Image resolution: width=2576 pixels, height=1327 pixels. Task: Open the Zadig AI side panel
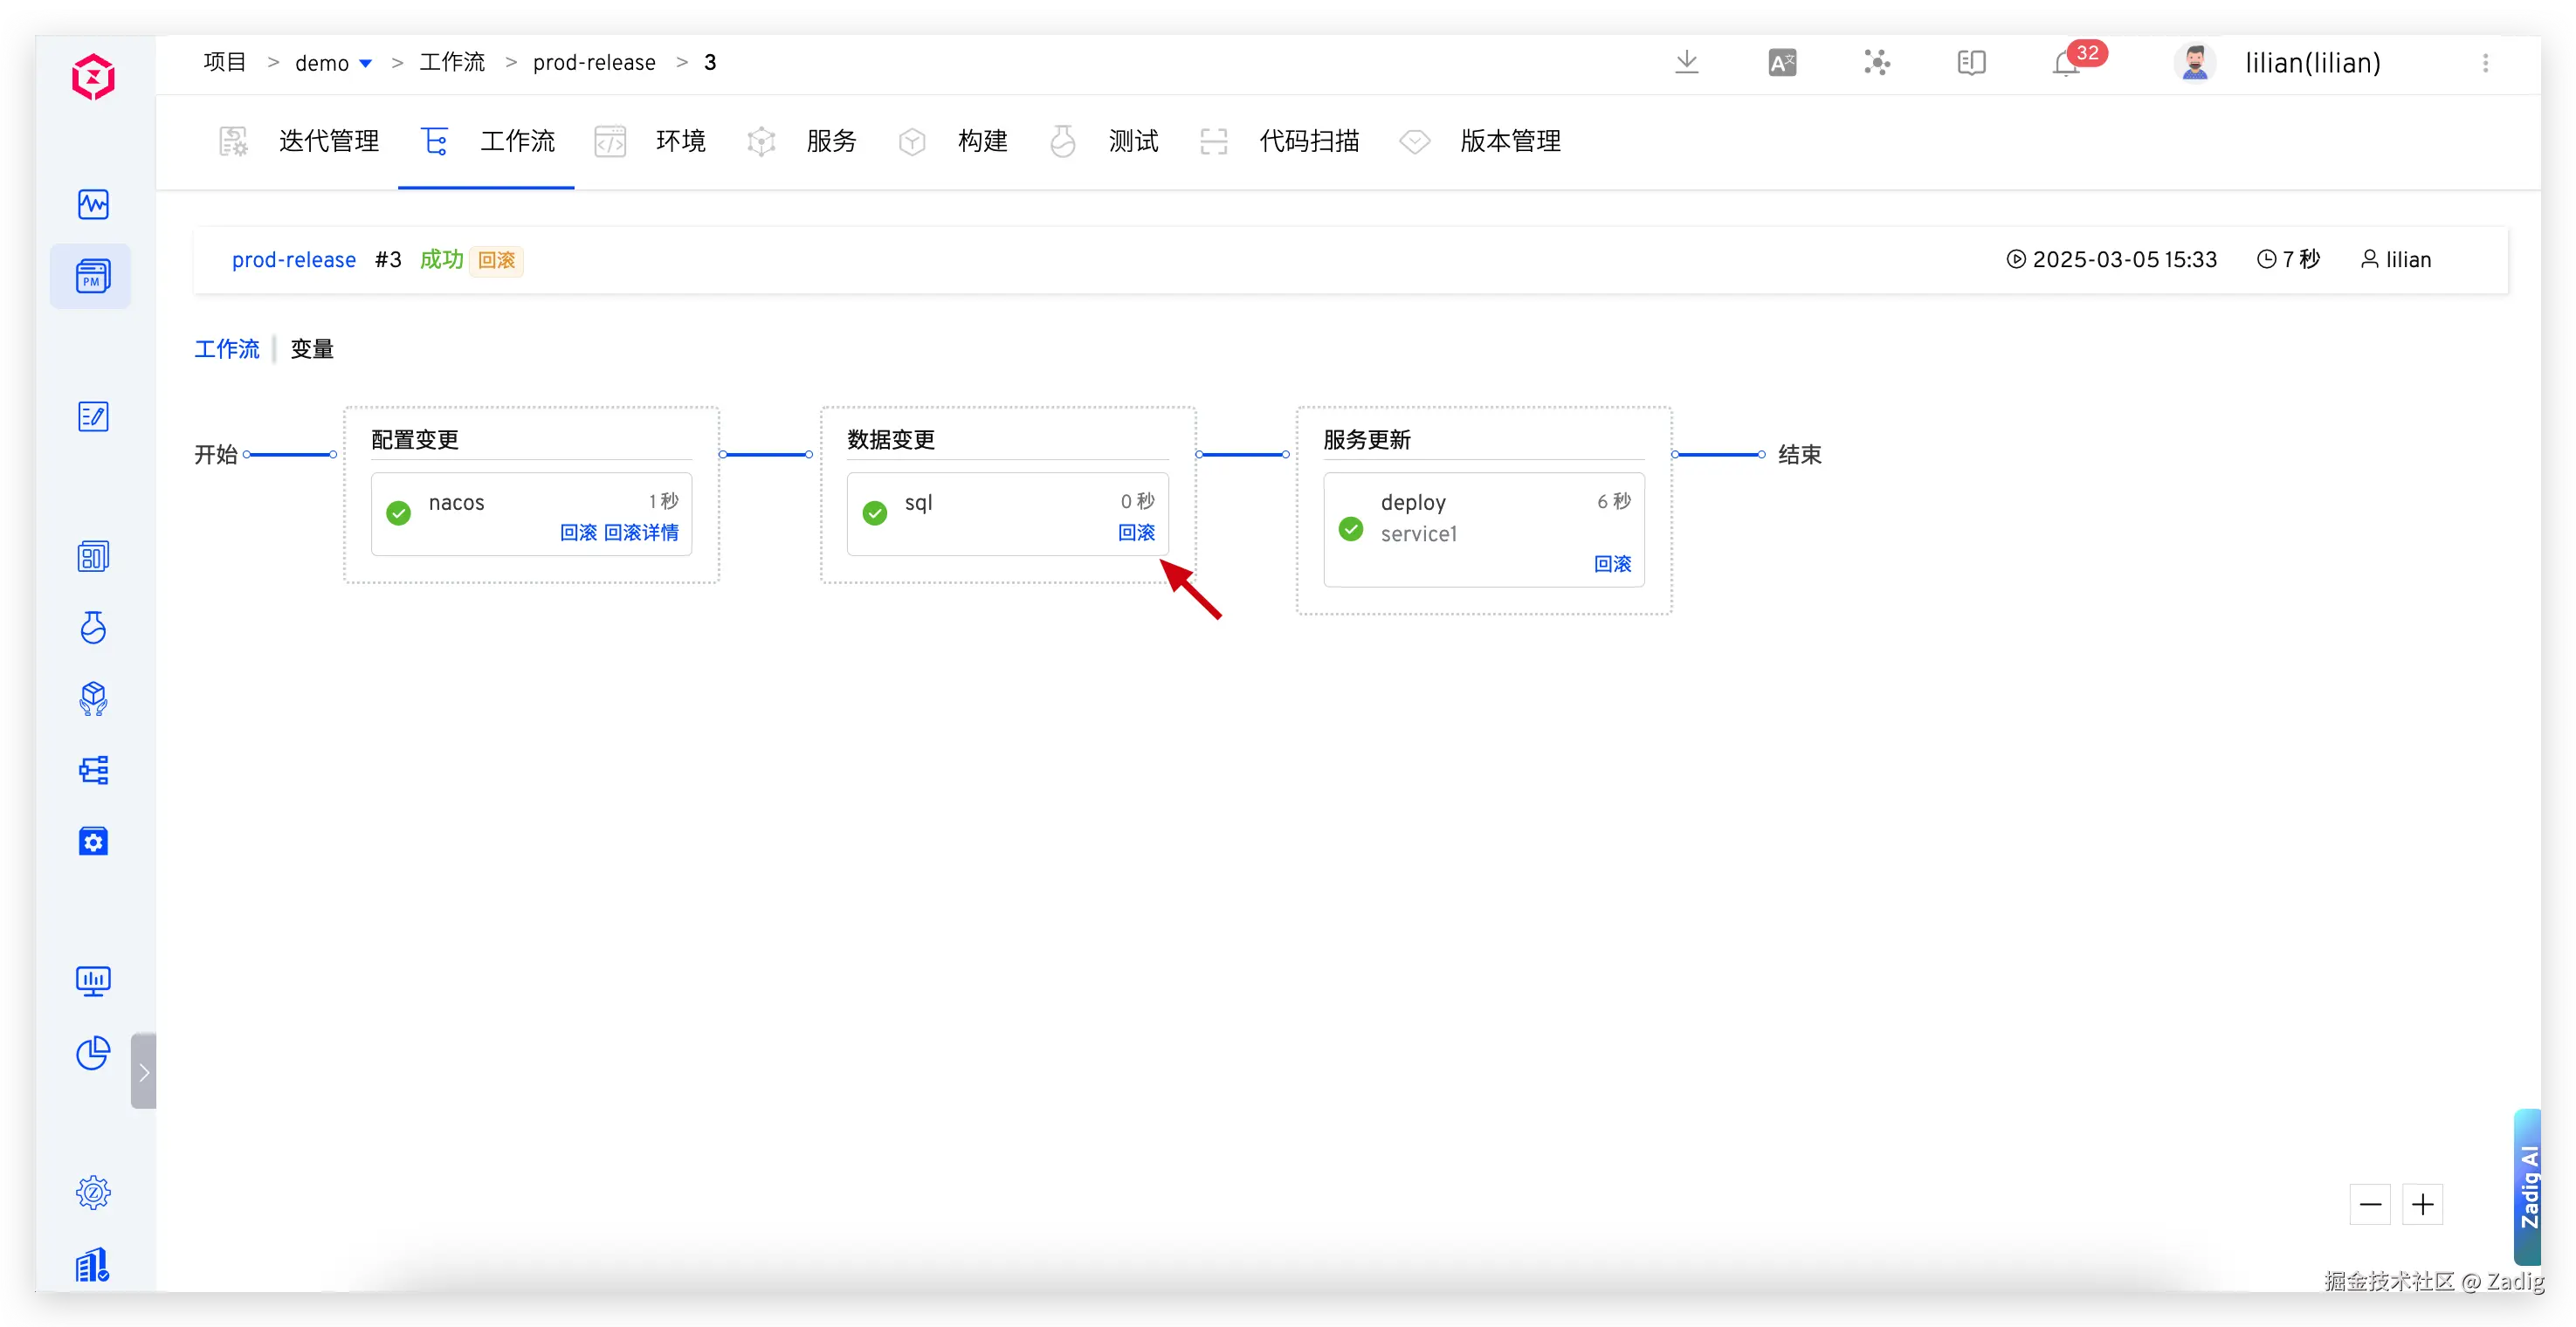pyautogui.click(x=2528, y=1187)
